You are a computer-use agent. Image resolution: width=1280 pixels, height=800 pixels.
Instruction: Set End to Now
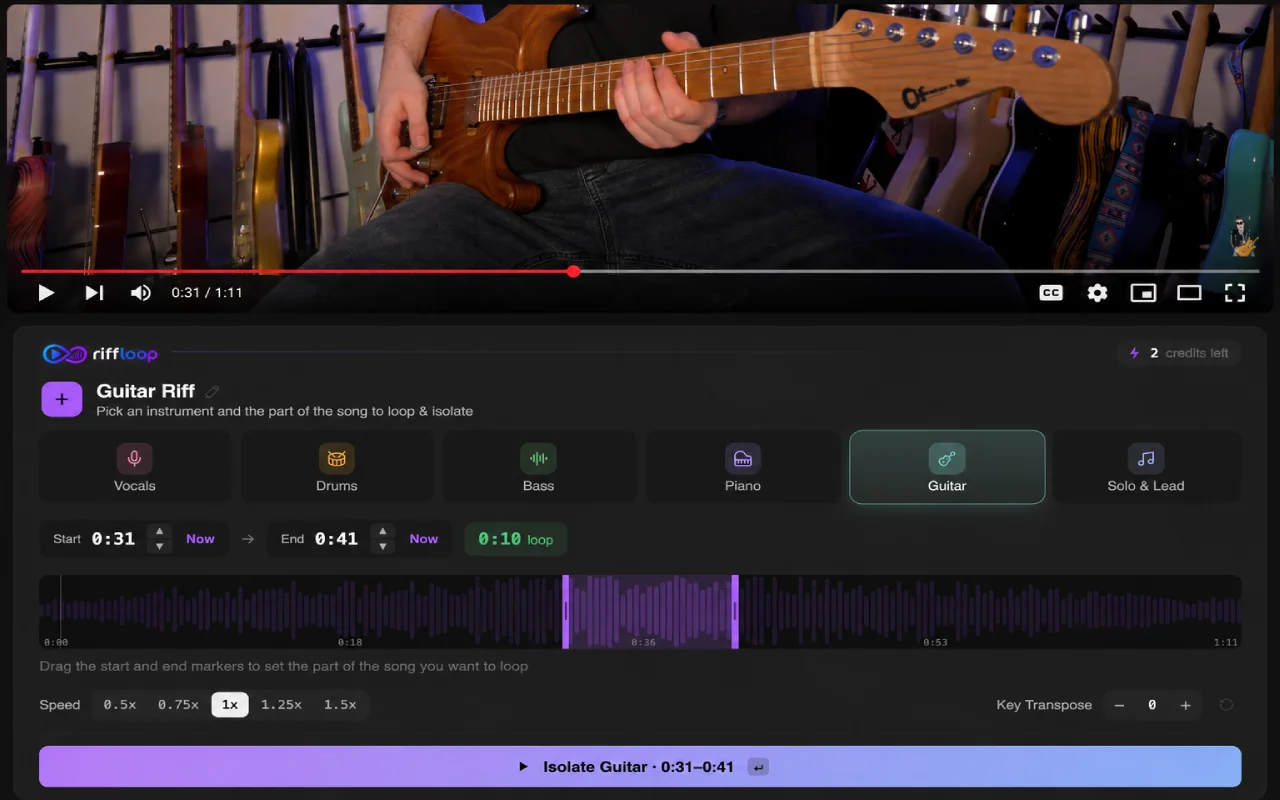tap(424, 539)
